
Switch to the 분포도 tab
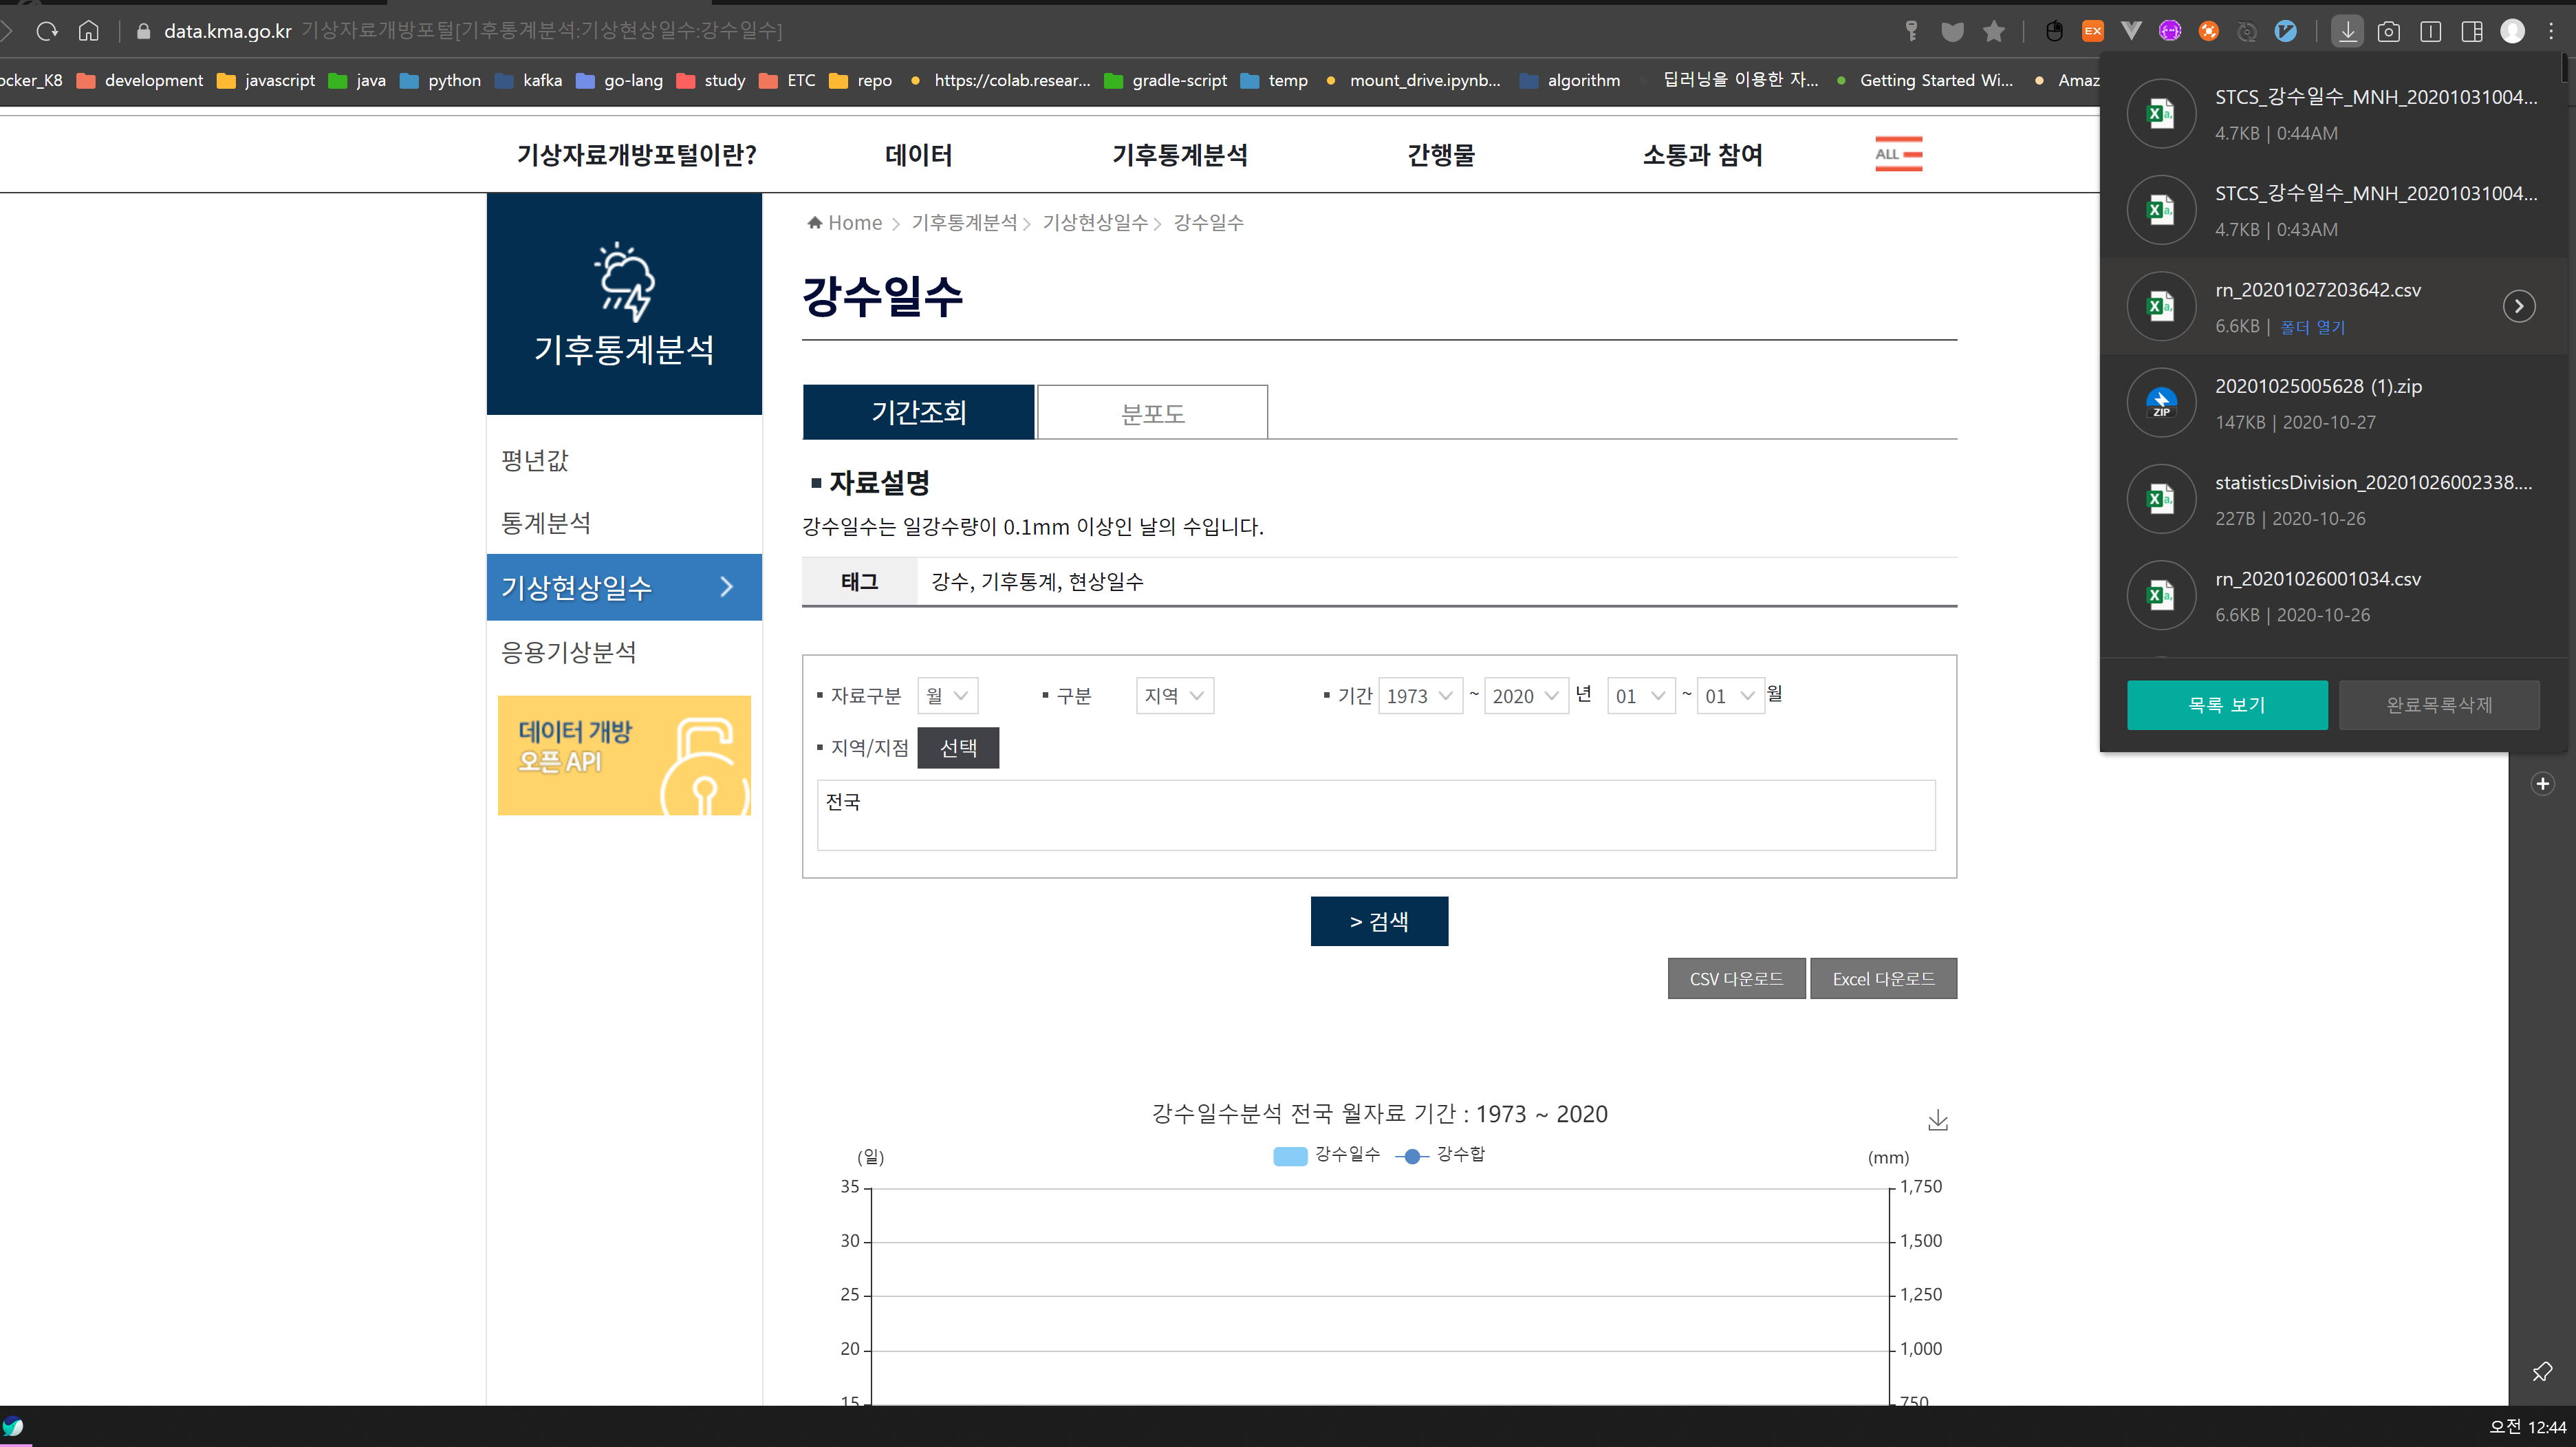click(x=1152, y=412)
